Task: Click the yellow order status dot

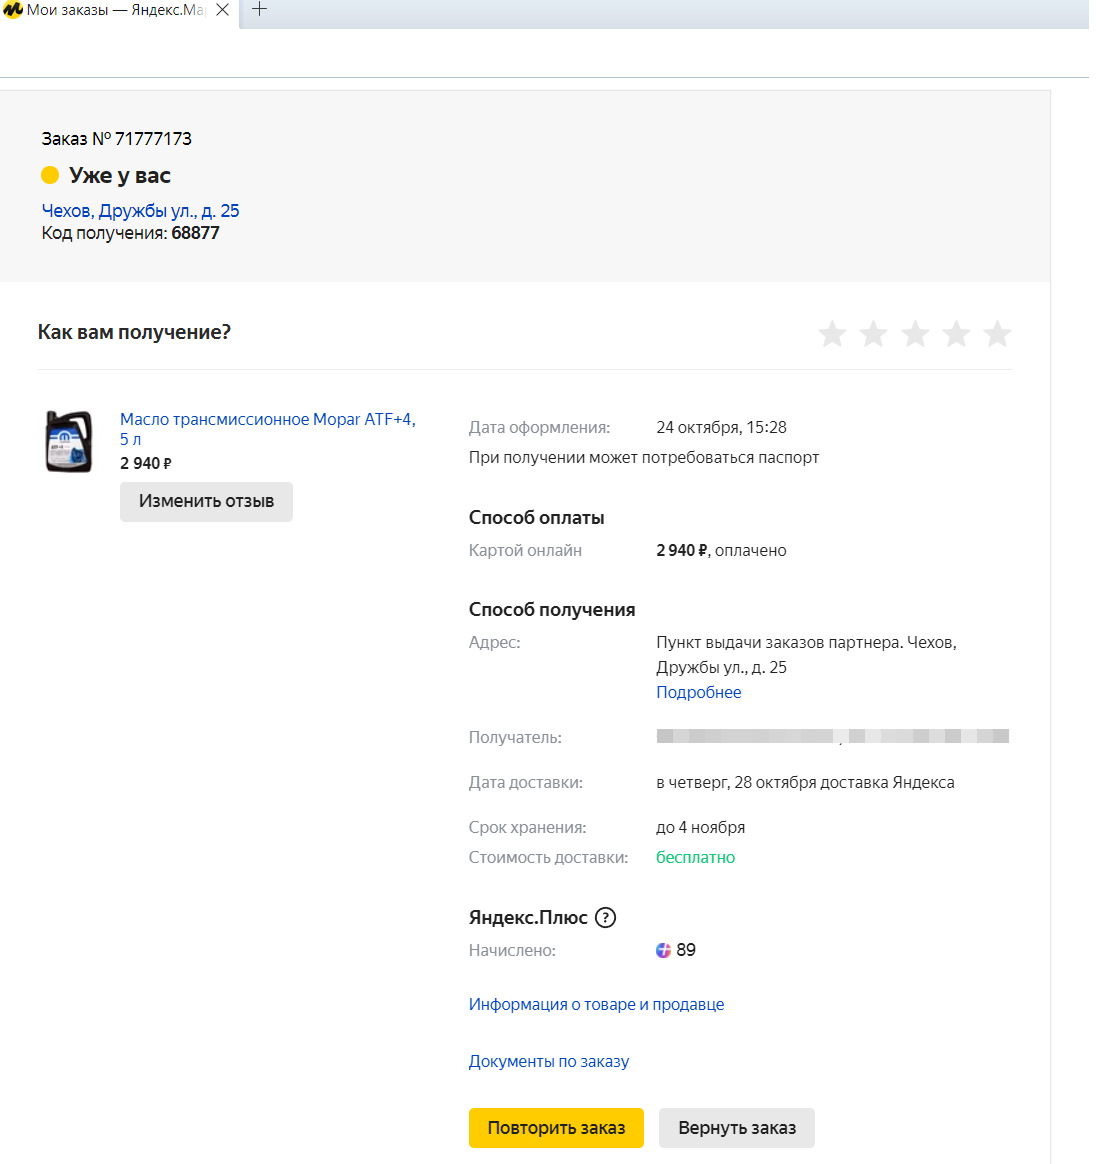Action: click(x=50, y=176)
